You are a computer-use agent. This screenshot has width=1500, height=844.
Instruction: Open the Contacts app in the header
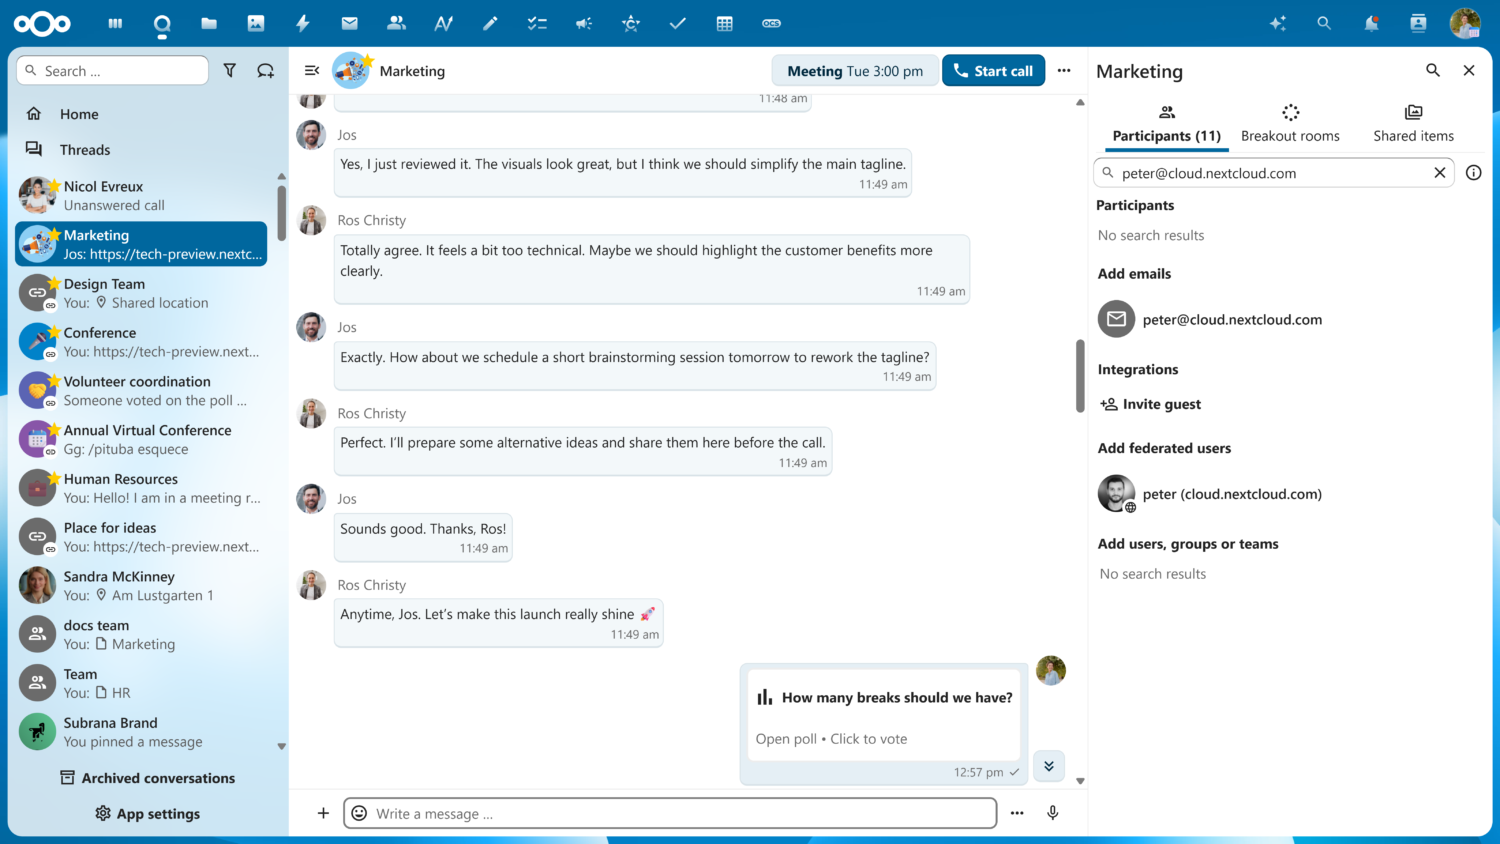(396, 23)
